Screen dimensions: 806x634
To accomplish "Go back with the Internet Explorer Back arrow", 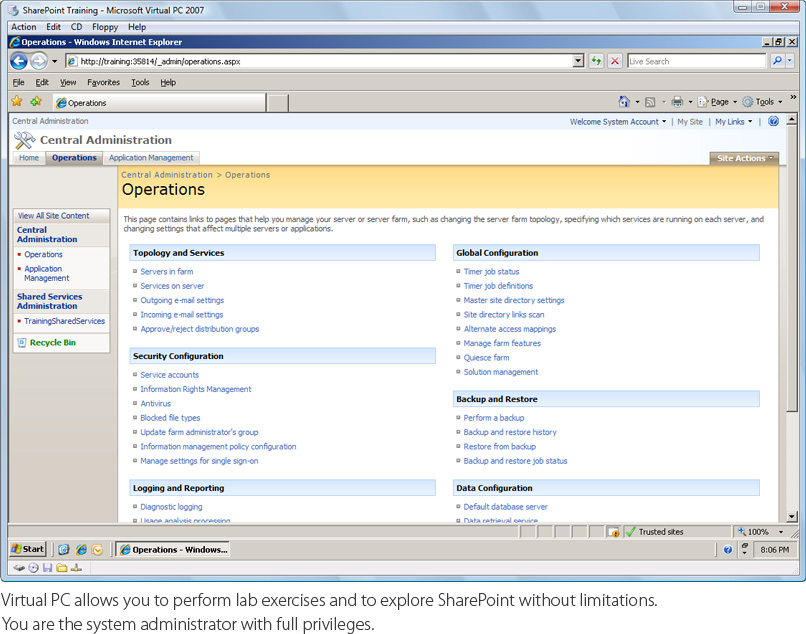I will click(x=19, y=61).
